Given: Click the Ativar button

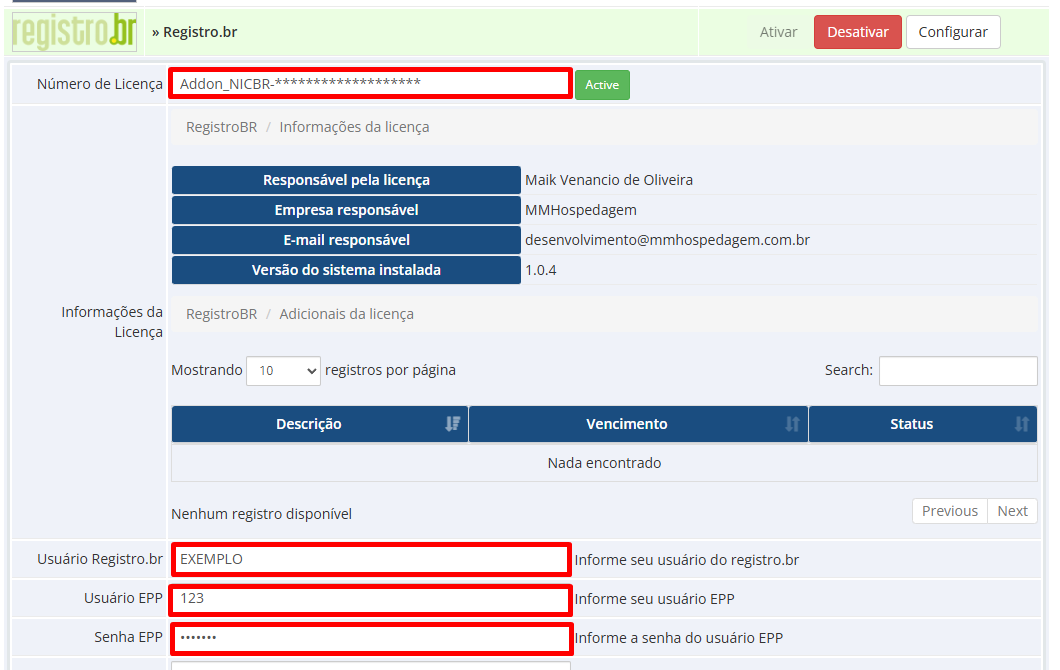Looking at the screenshot, I should click(x=778, y=32).
